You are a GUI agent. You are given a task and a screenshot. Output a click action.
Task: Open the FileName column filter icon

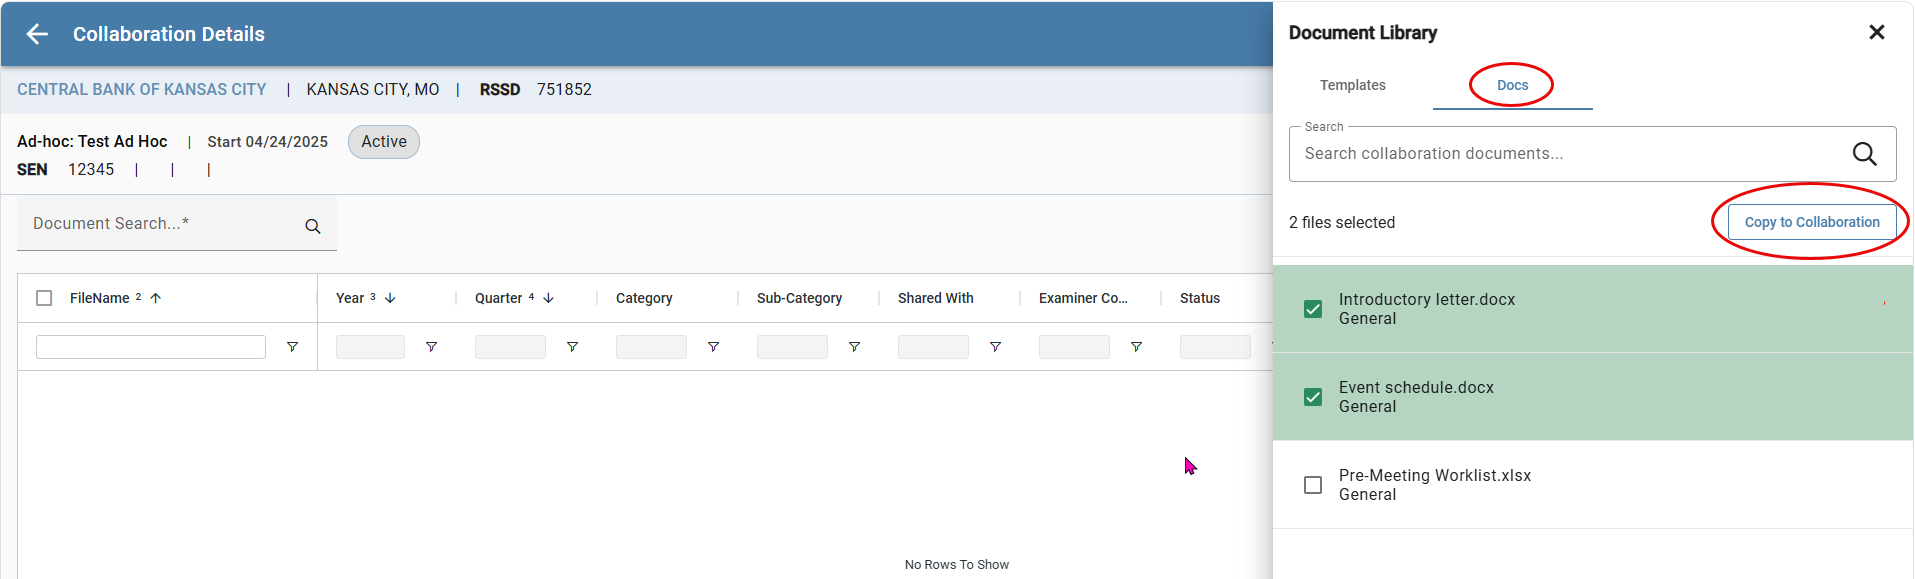292,347
